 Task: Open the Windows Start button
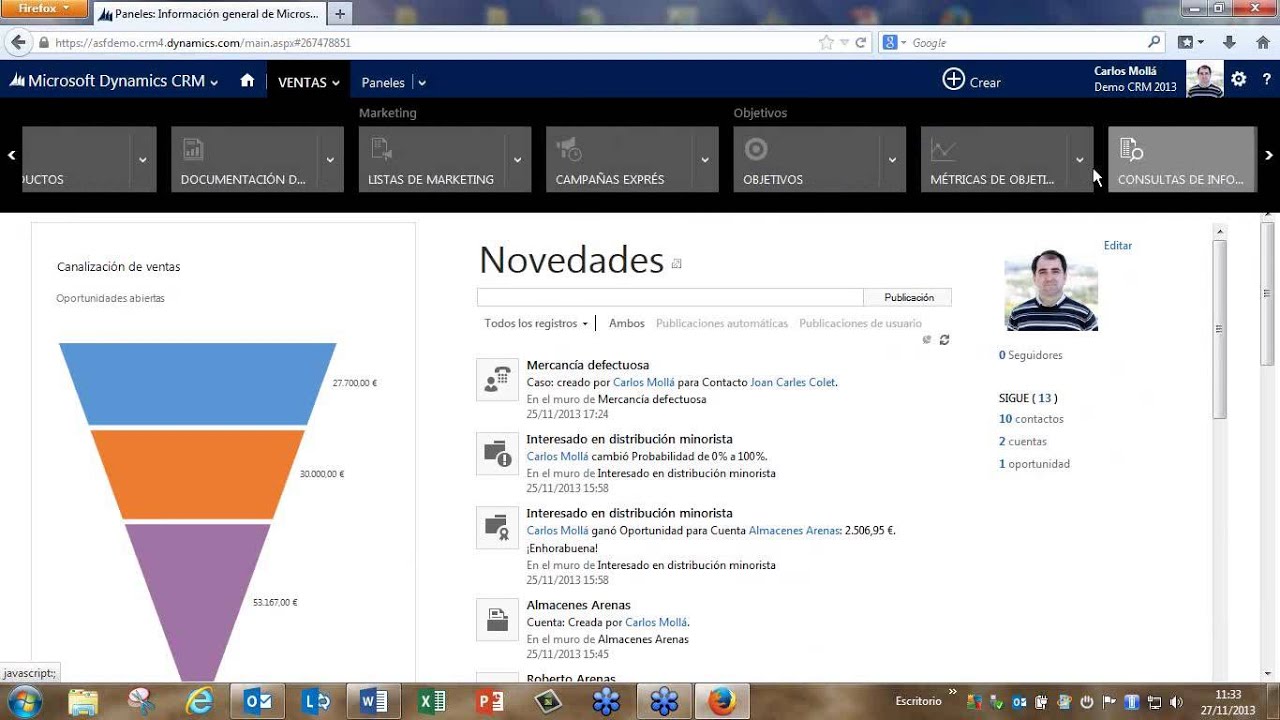pyautogui.click(x=23, y=702)
